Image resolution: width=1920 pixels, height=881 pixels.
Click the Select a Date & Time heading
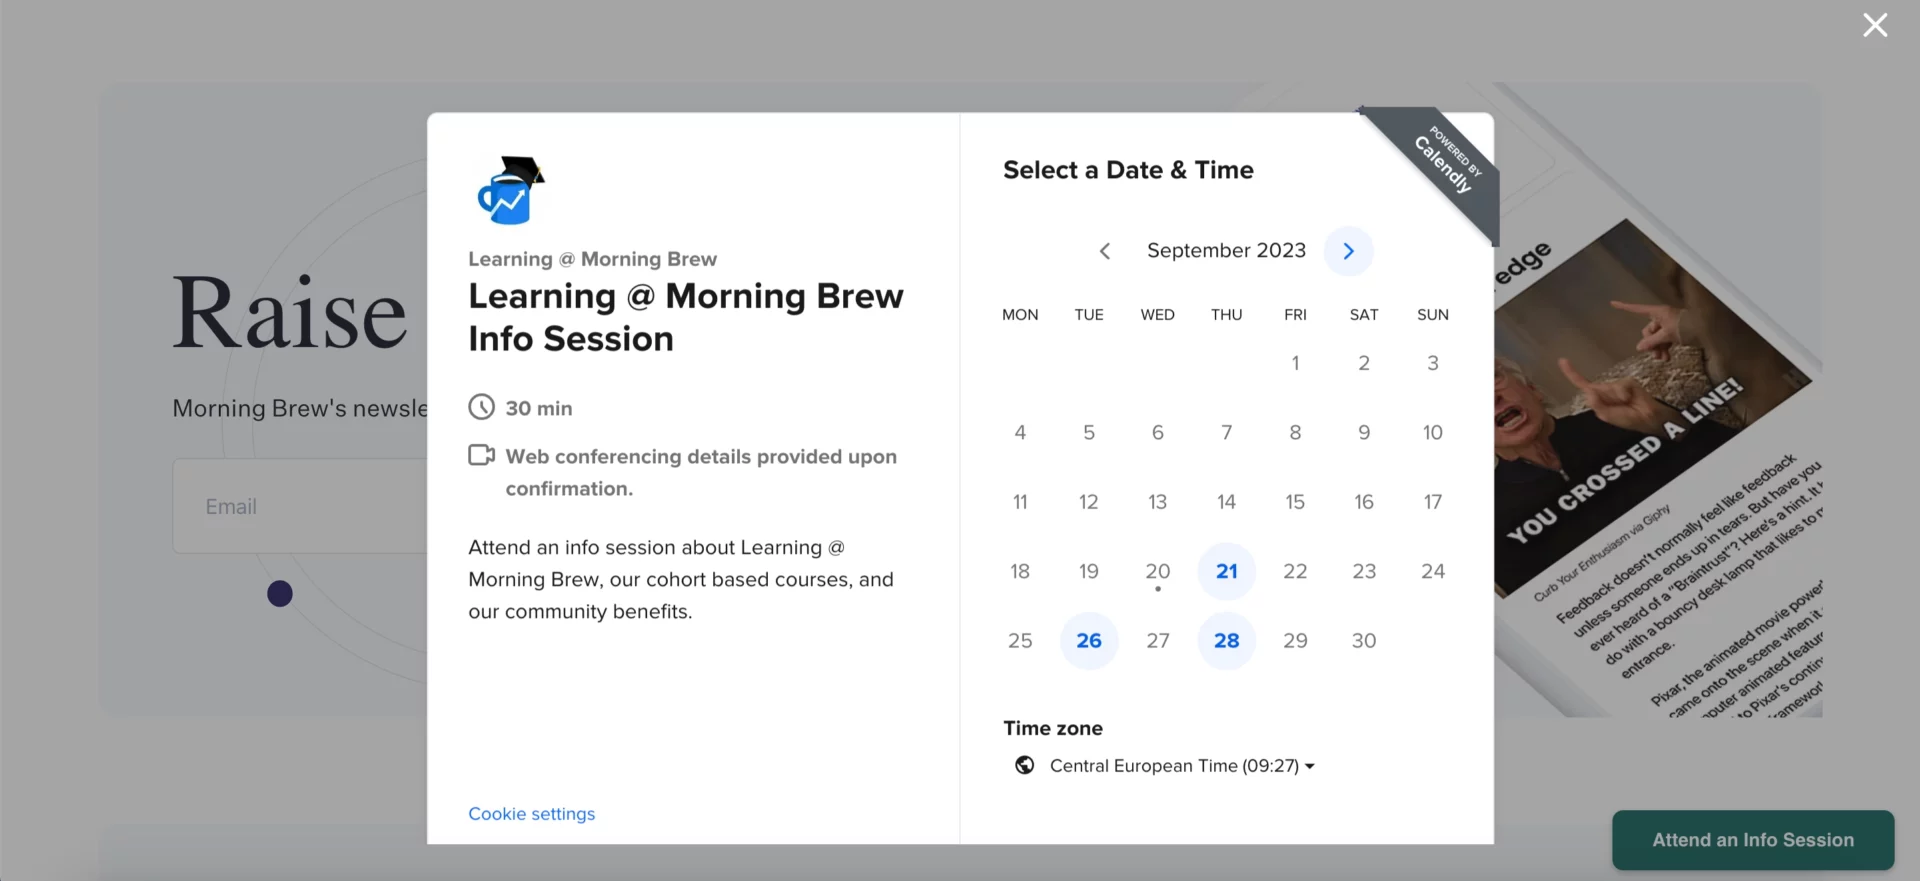tap(1128, 170)
